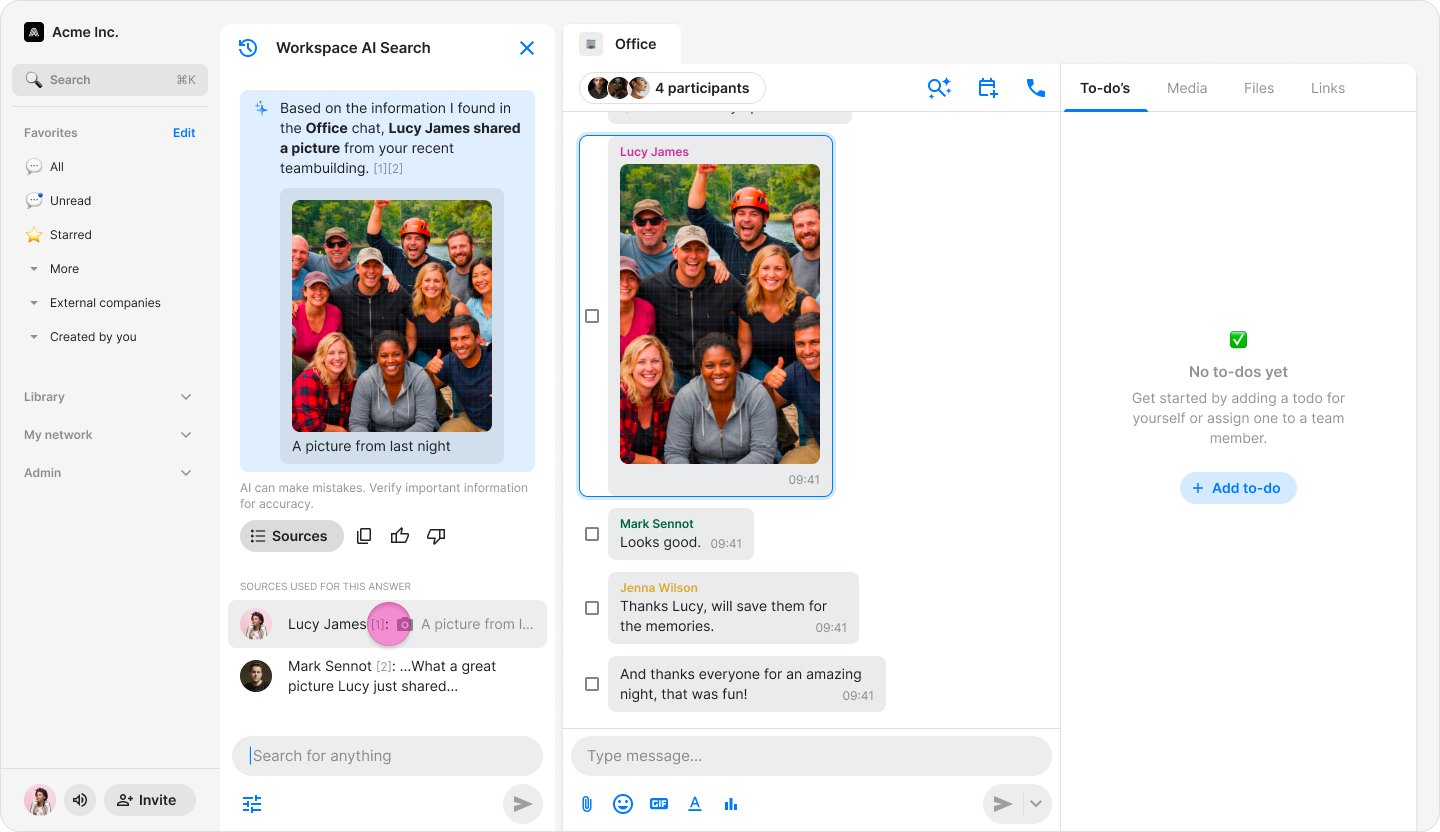Viewport: 1440px width, 832px height.
Task: Start a phone call in Office
Action: click(1036, 88)
